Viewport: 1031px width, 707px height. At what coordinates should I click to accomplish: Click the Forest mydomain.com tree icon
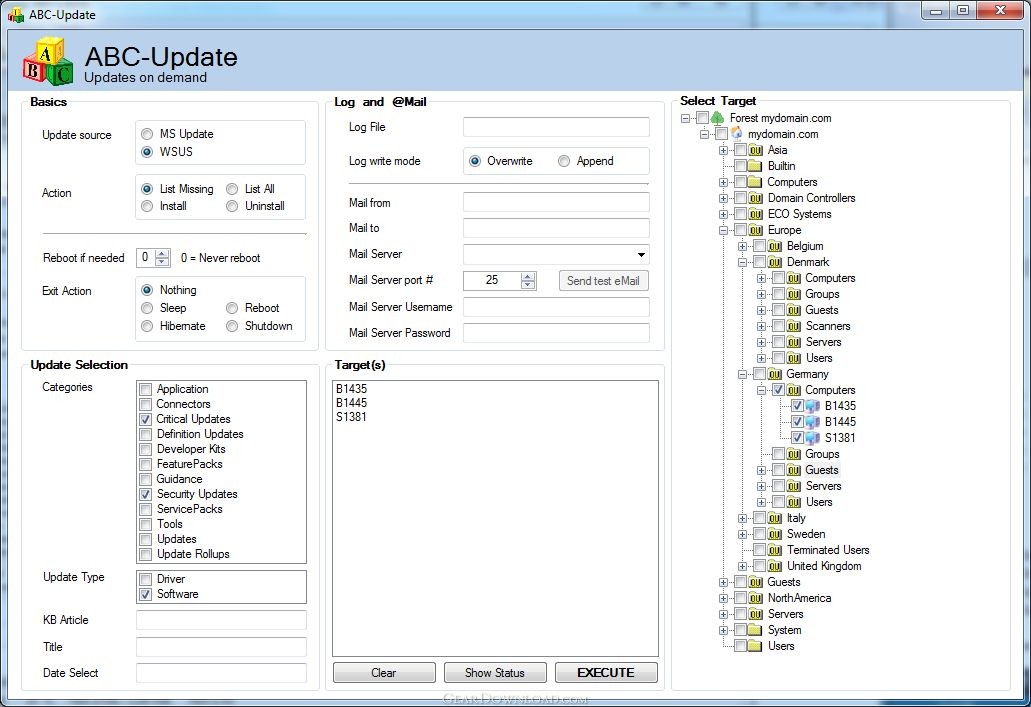coord(717,118)
